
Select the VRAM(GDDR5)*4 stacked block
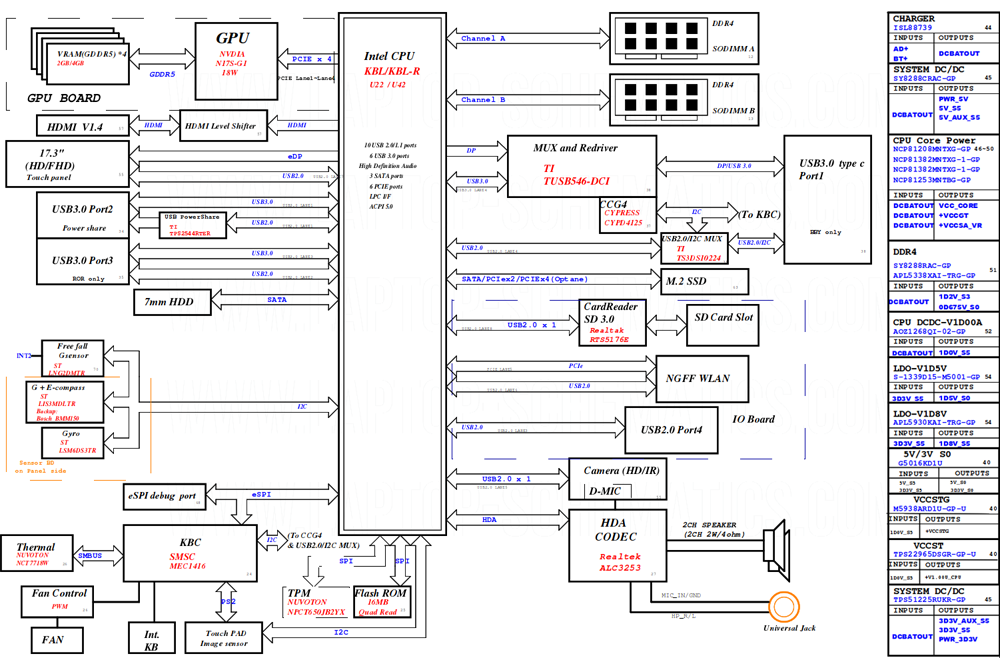pyautogui.click(x=81, y=57)
